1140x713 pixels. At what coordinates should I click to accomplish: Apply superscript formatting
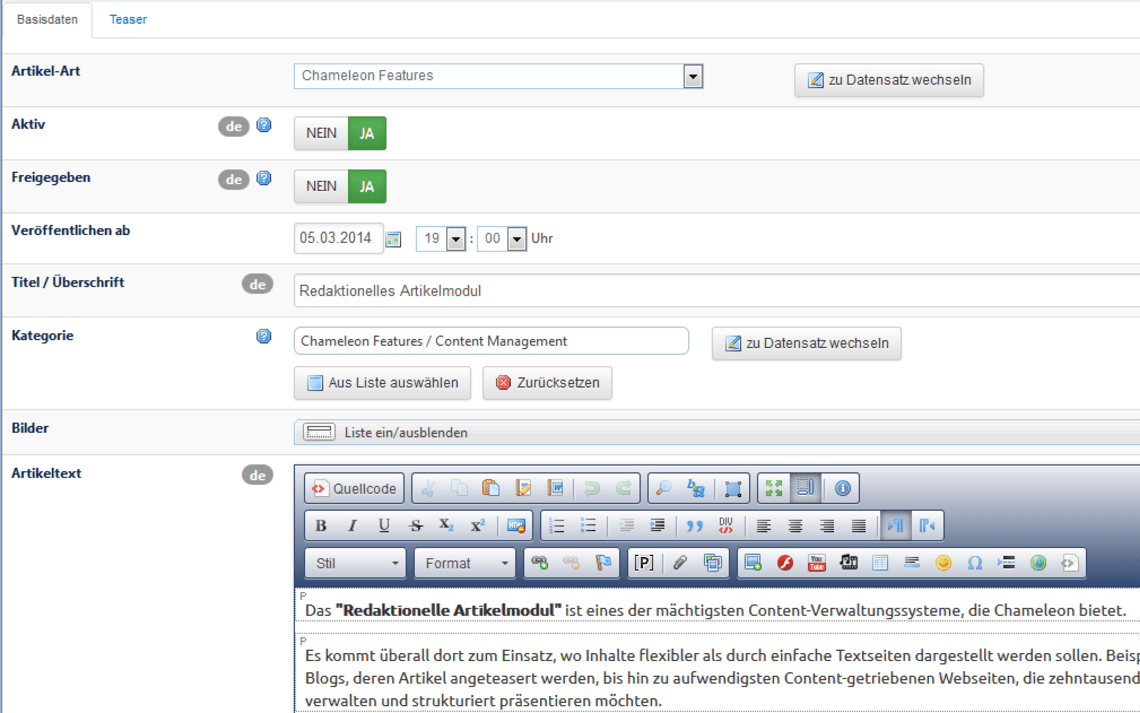[478, 525]
